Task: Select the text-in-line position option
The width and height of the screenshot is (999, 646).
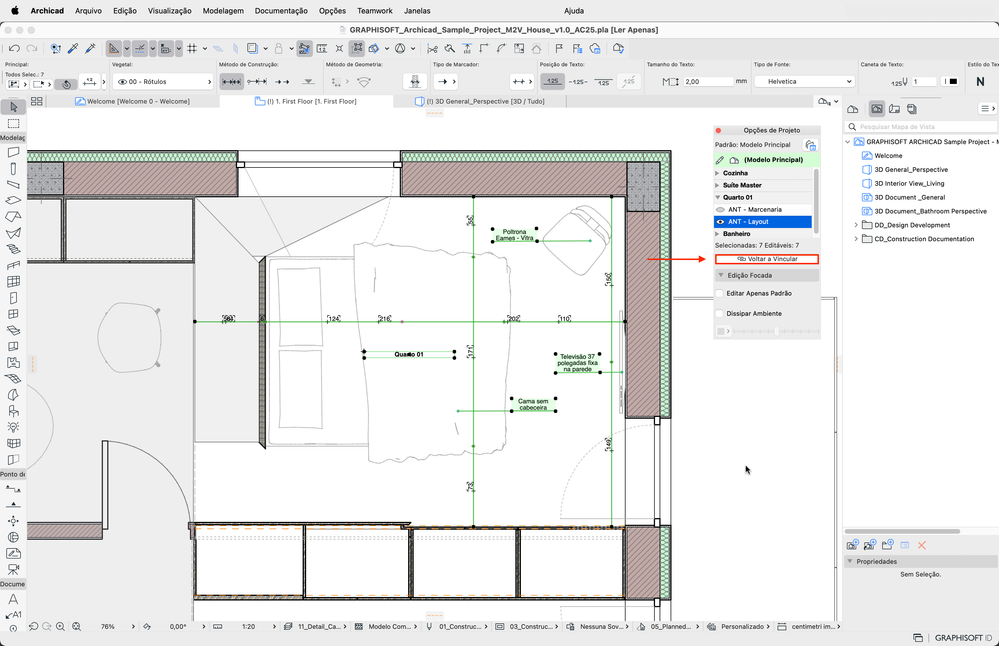Action: point(578,82)
